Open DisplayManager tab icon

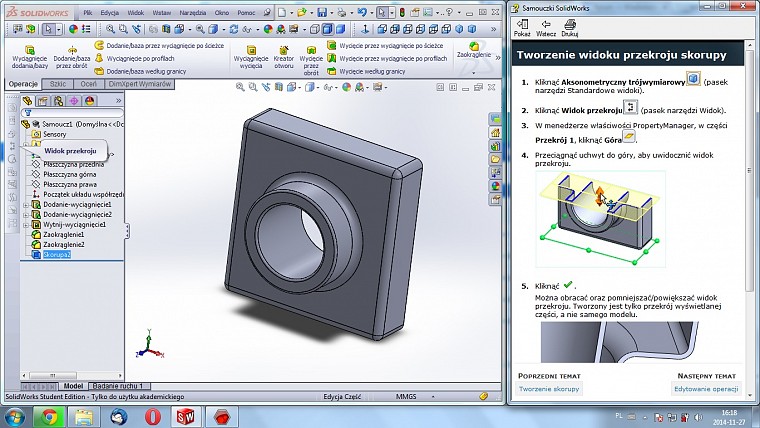pyautogui.click(x=90, y=101)
